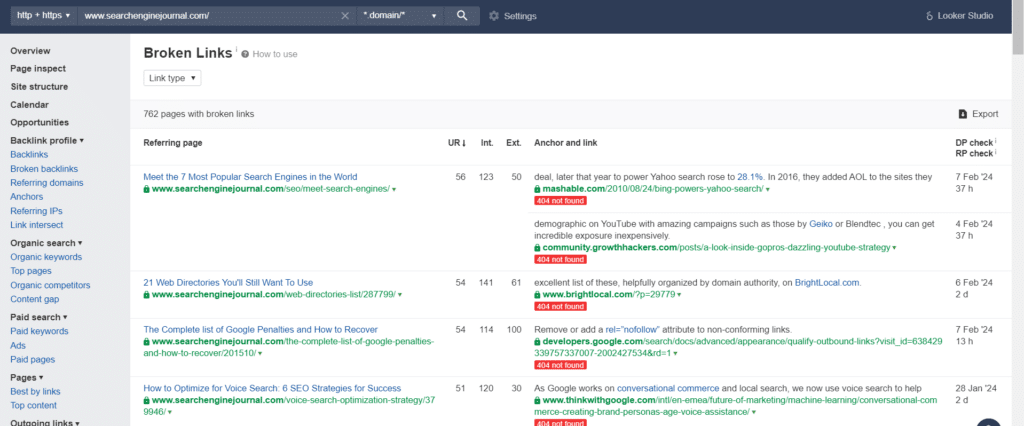Expand caret after mashable.com URL

(x=767, y=189)
